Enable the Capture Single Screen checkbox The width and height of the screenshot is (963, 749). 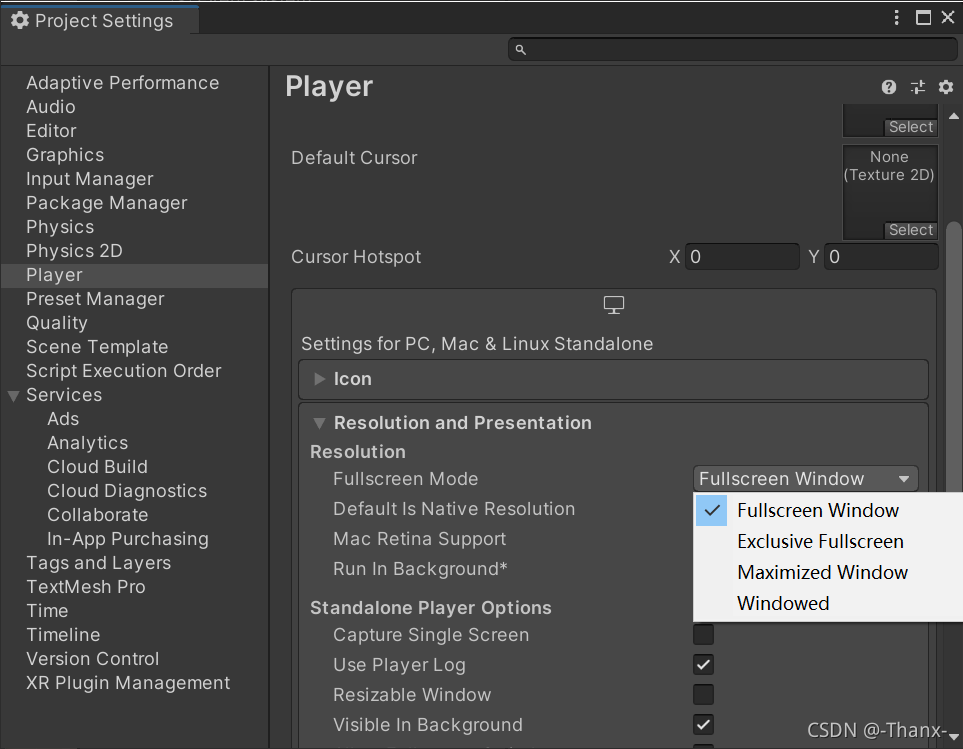pyautogui.click(x=703, y=634)
